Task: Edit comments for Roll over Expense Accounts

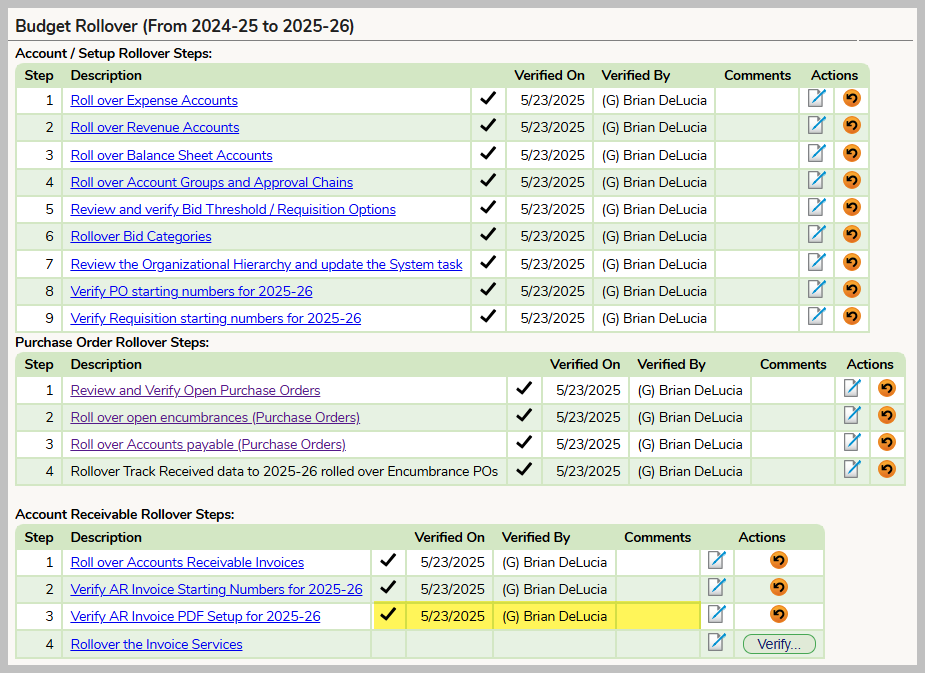Action: 816,99
